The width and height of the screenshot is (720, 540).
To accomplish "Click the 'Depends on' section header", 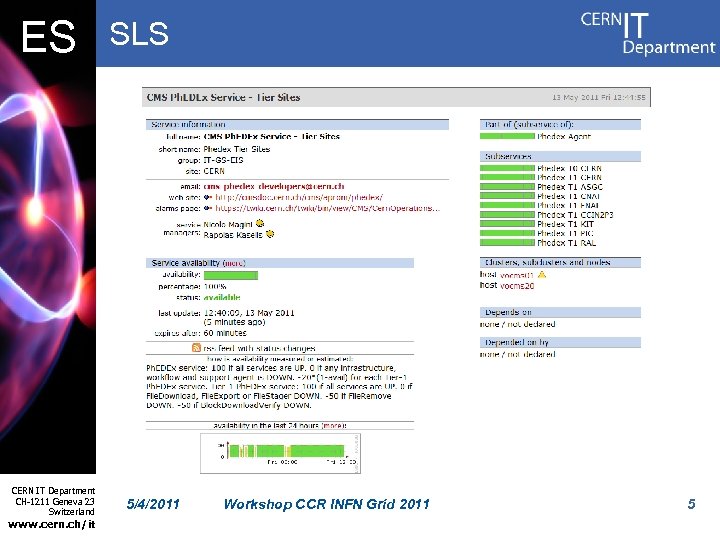I will [560, 313].
